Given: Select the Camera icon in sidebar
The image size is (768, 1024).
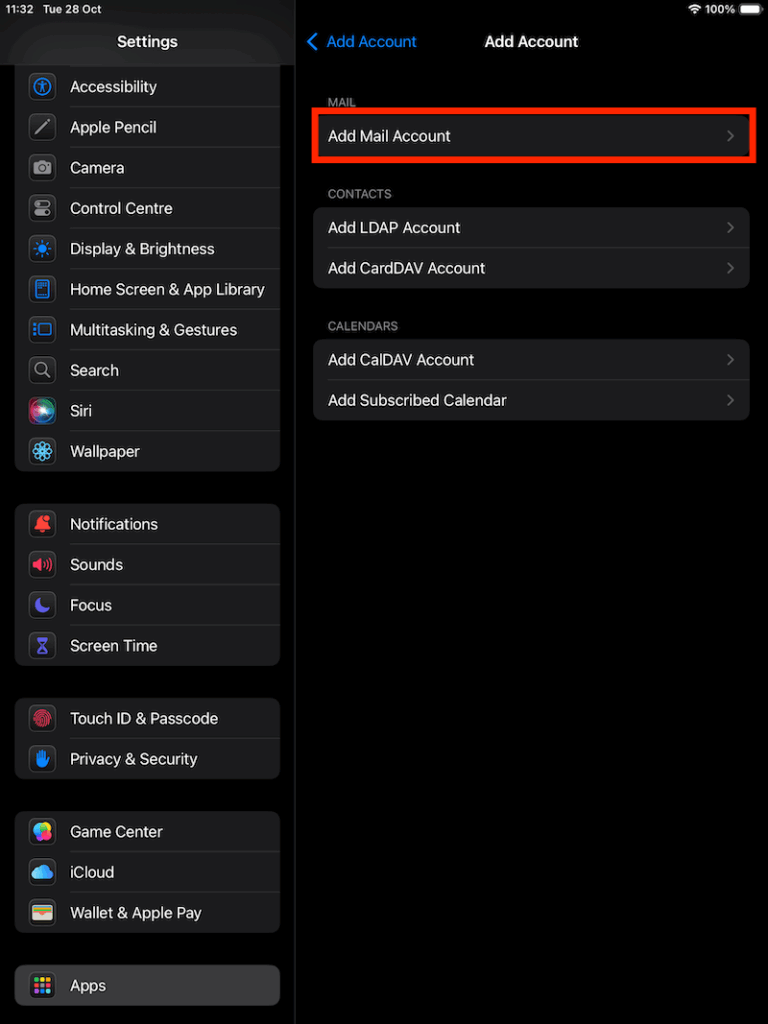Looking at the screenshot, I should tap(42, 168).
